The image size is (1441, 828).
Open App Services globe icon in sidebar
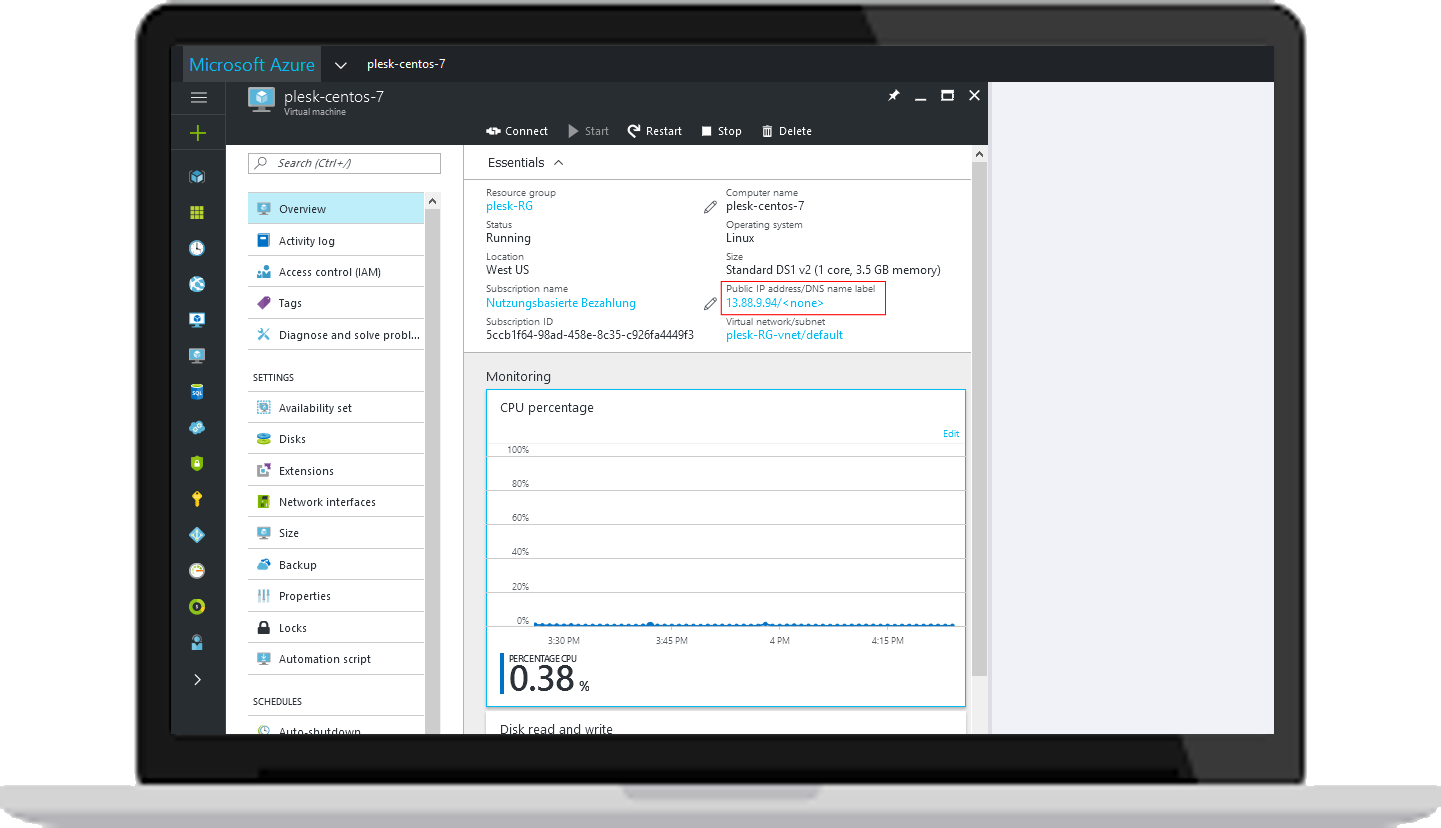pyautogui.click(x=197, y=284)
